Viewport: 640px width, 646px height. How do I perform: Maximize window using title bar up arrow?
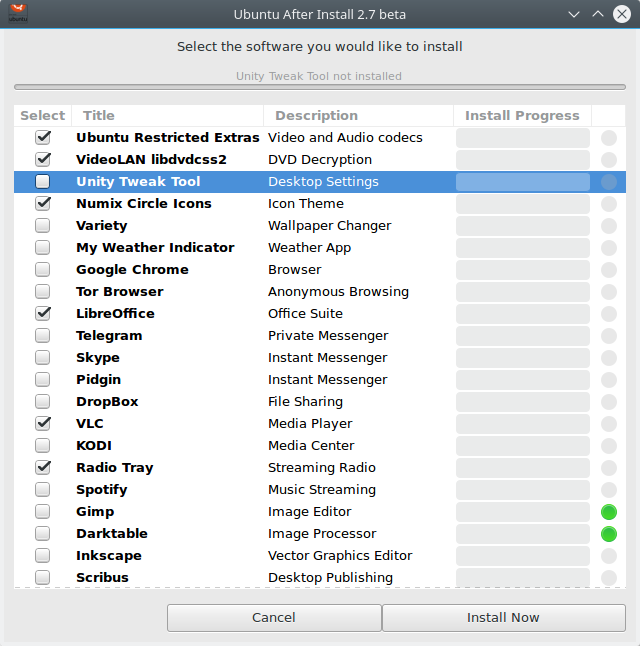coord(598,14)
